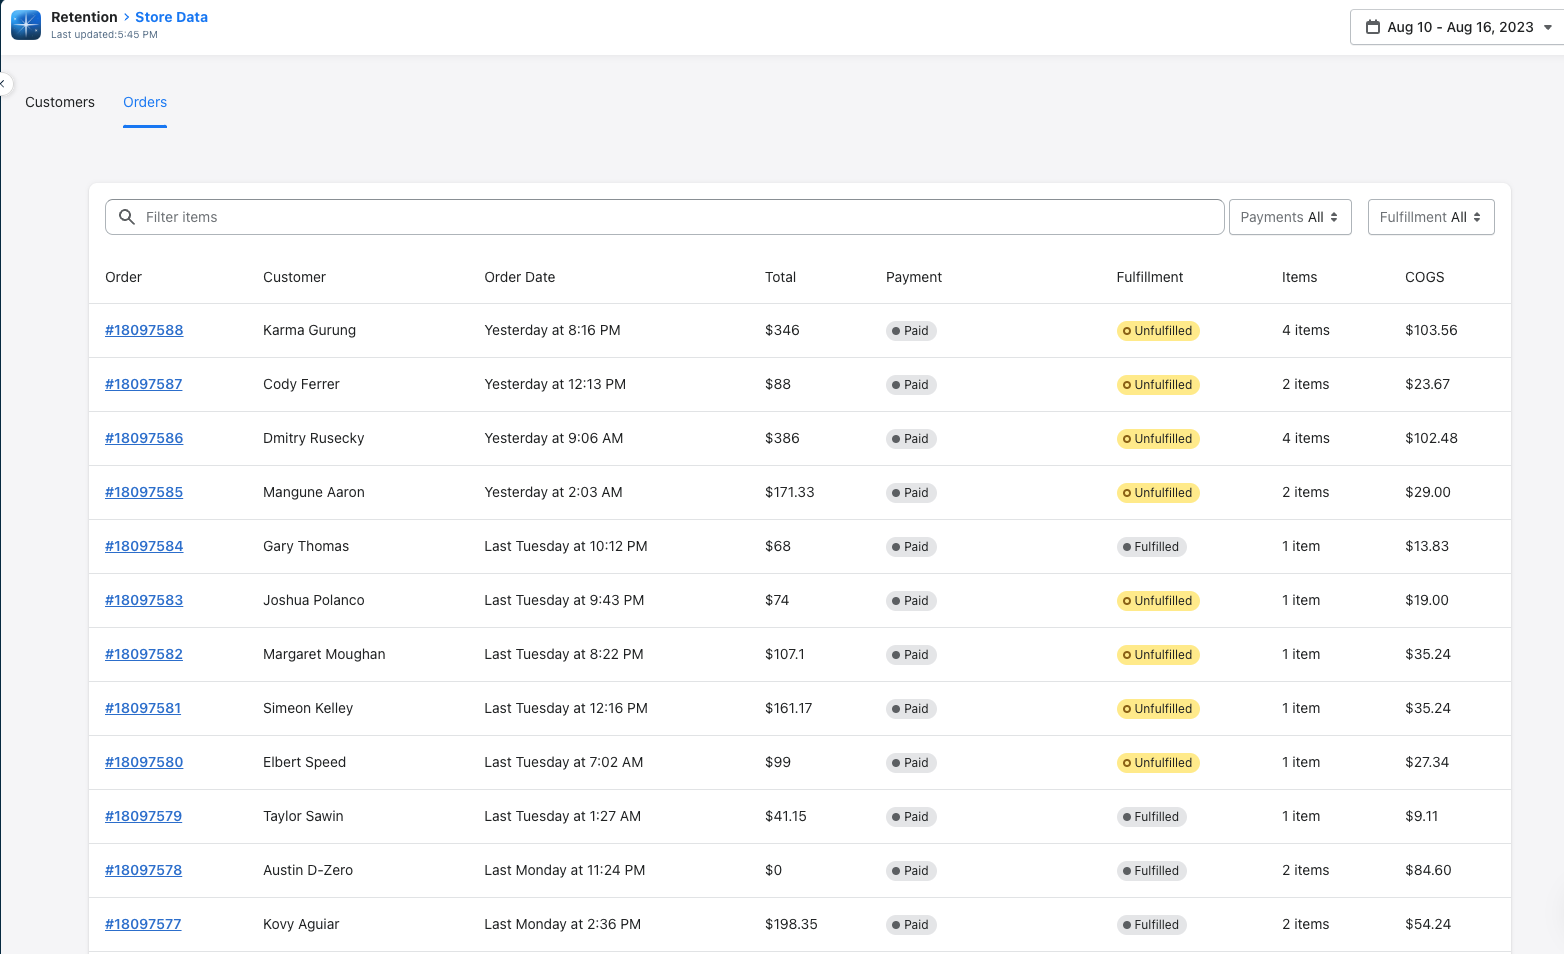Click the search magnifier icon
1564x954 pixels.
tap(127, 217)
